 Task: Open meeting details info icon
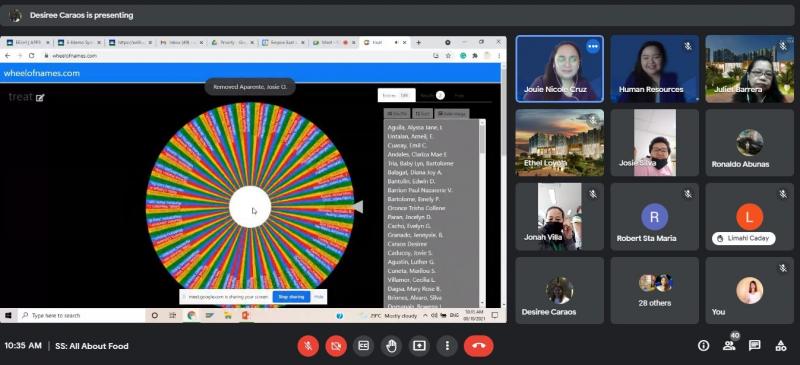(x=704, y=346)
